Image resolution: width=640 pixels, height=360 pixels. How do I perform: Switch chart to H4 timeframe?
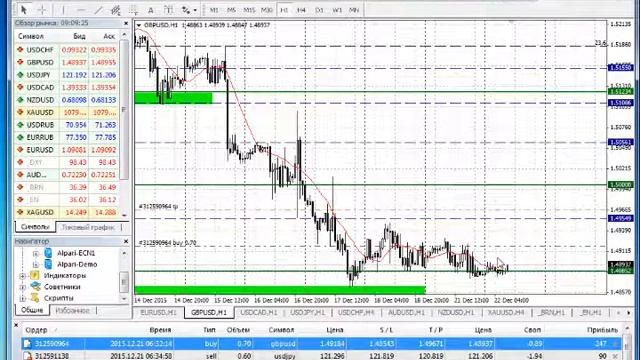tap(301, 10)
